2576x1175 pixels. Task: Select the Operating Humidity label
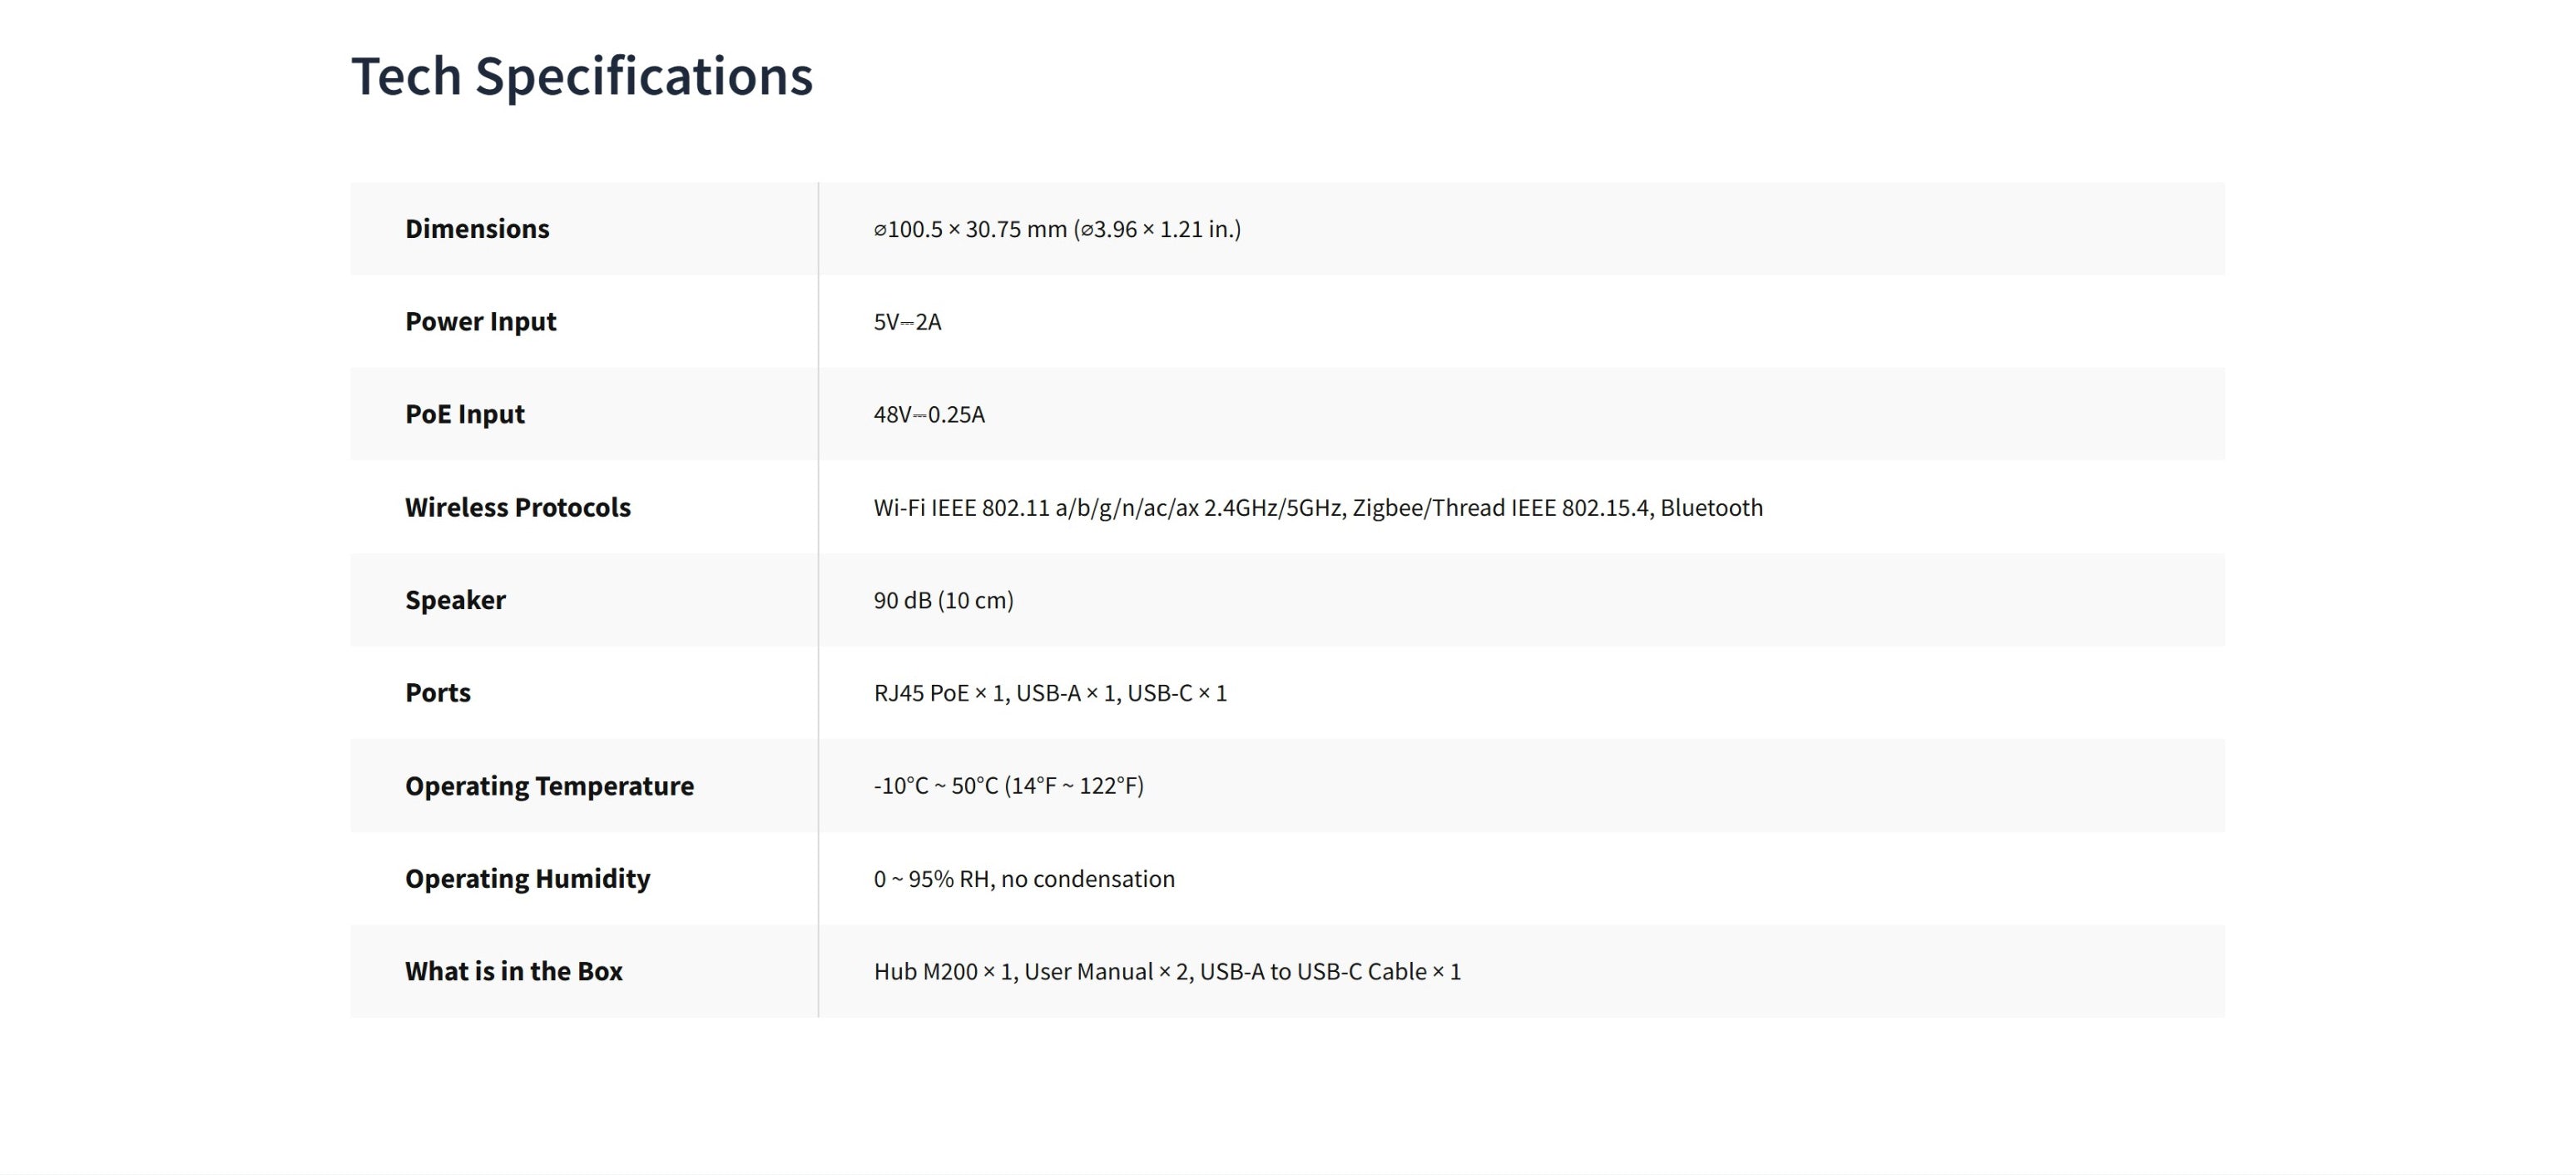pyautogui.click(x=527, y=879)
